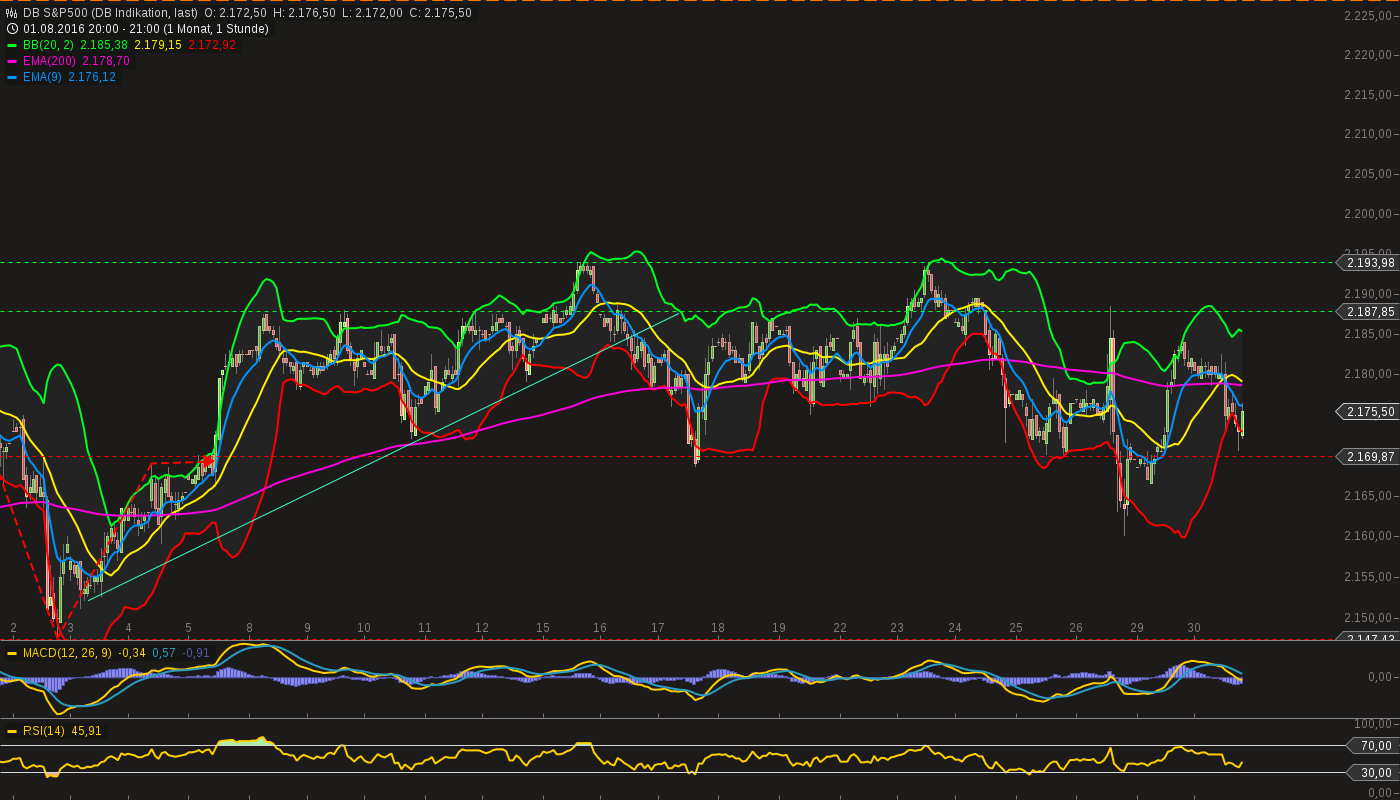Click the green 2.193,98 price level tag
The width and height of the screenshot is (1400, 800).
pos(1368,263)
